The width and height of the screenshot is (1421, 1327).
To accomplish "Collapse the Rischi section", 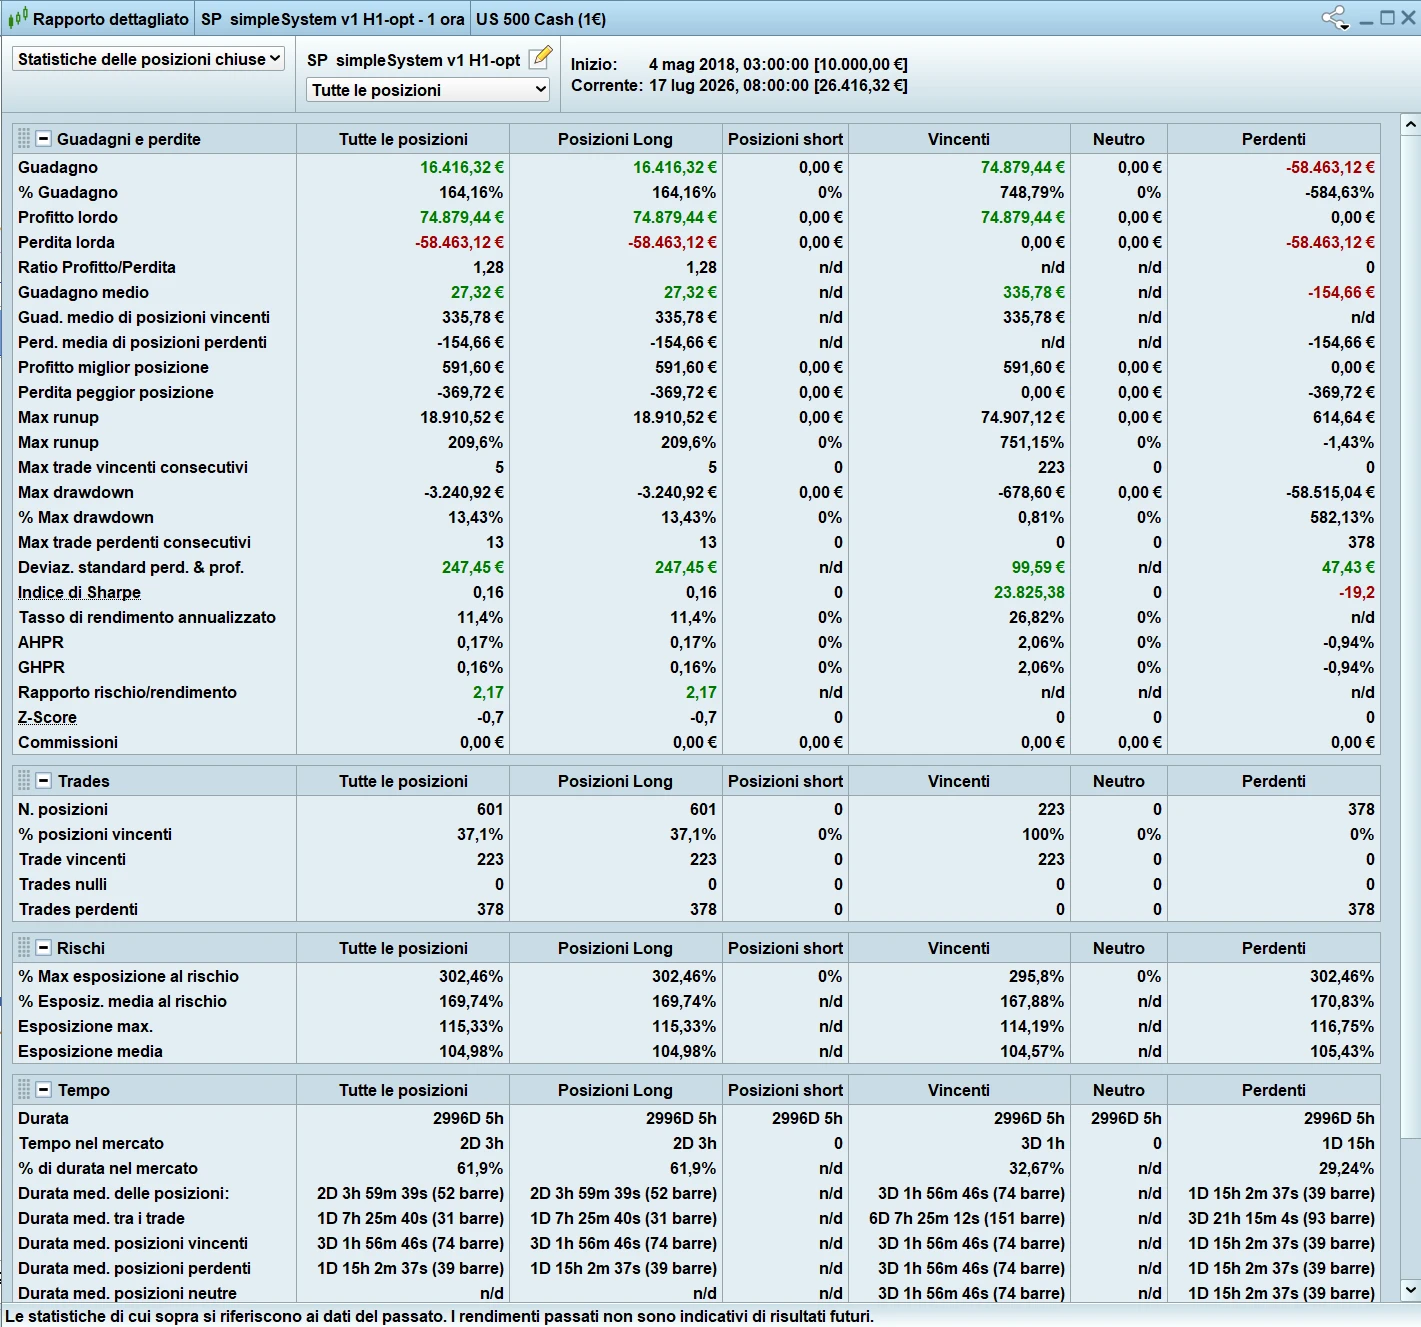I will click(x=44, y=948).
